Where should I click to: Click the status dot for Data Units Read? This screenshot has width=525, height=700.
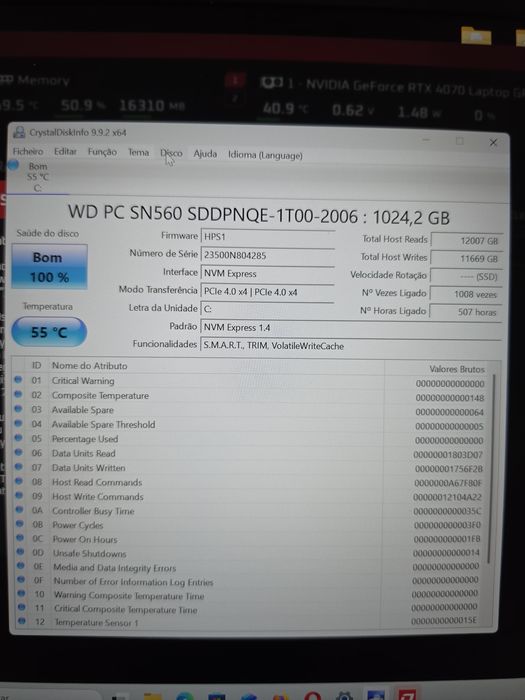tap(18, 452)
